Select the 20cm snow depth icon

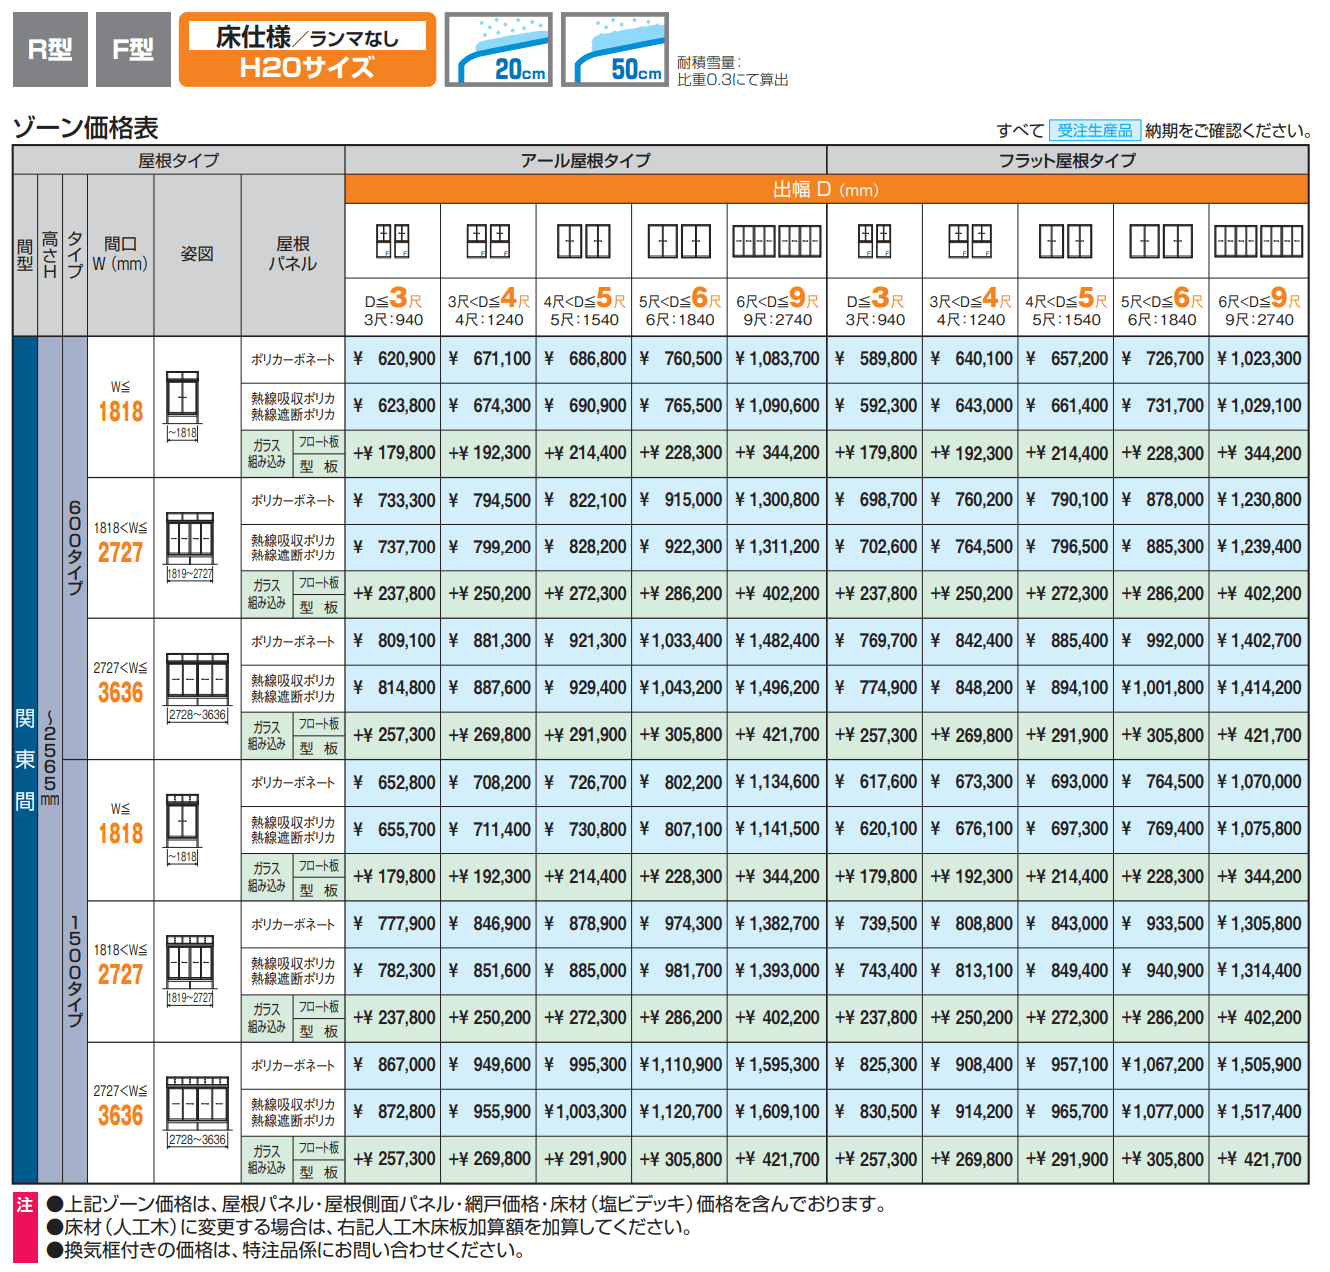pyautogui.click(x=500, y=48)
